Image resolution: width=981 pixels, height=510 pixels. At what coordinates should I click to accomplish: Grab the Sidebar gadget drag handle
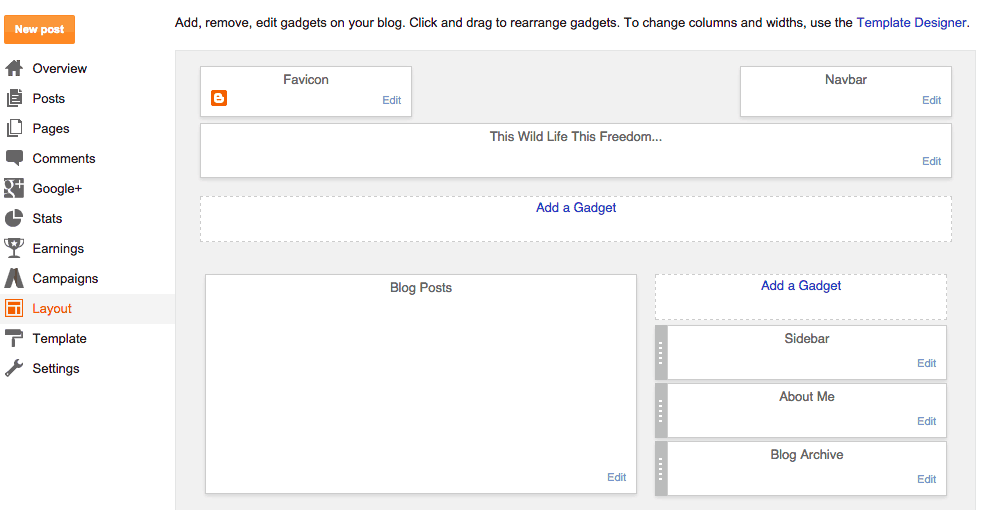pos(661,352)
